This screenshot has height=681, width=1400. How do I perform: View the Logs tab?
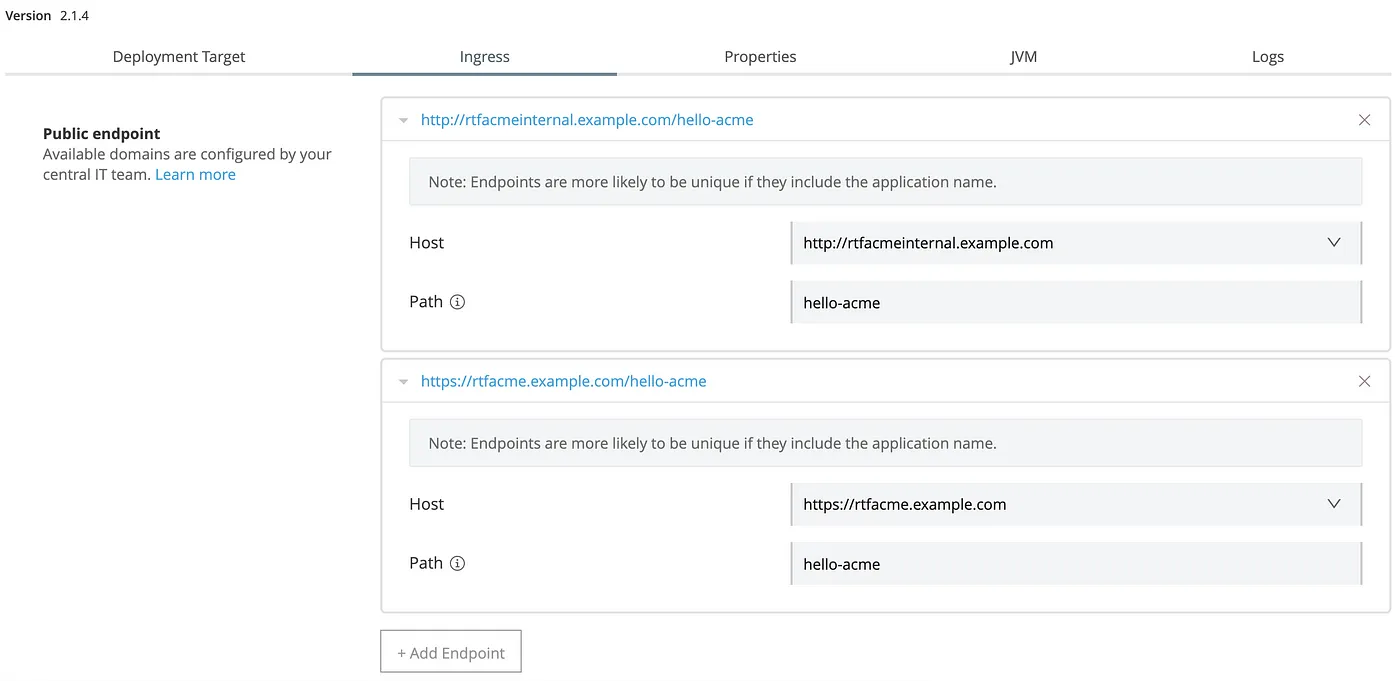[x=1267, y=57]
